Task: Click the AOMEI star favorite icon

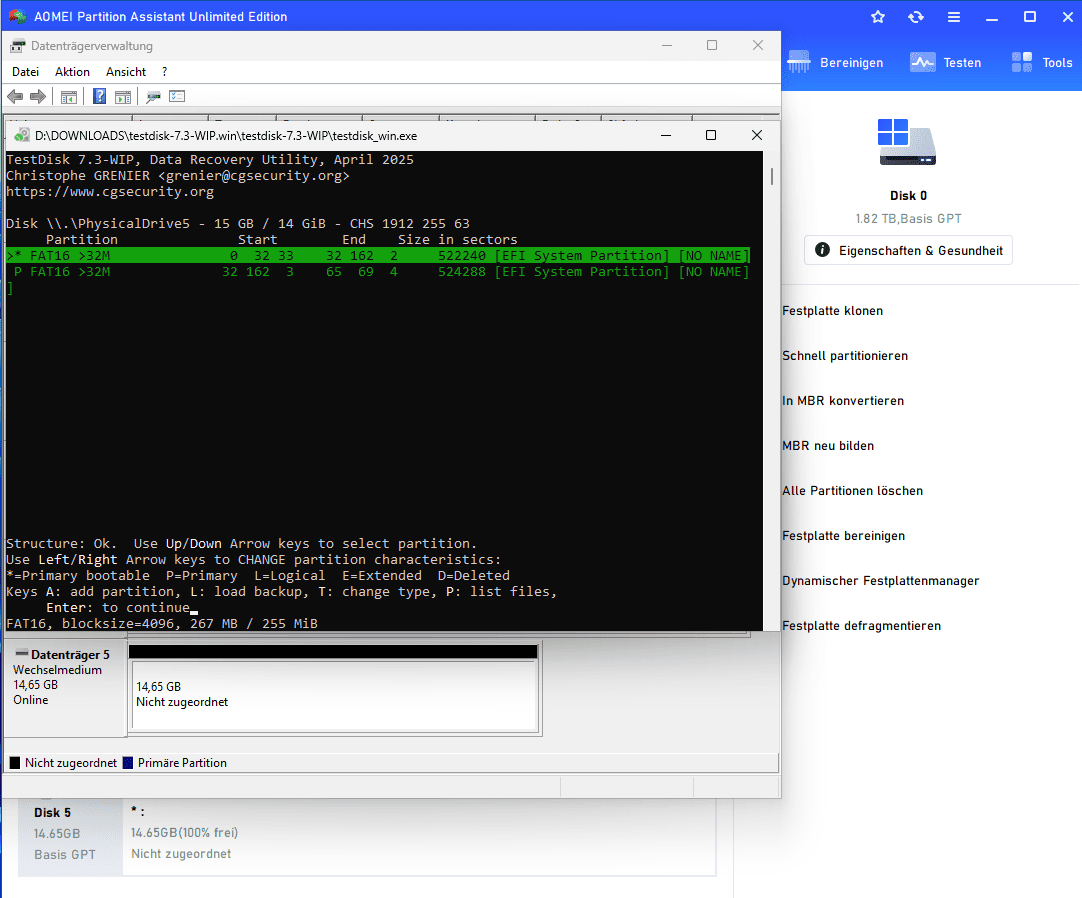Action: pyautogui.click(x=878, y=17)
